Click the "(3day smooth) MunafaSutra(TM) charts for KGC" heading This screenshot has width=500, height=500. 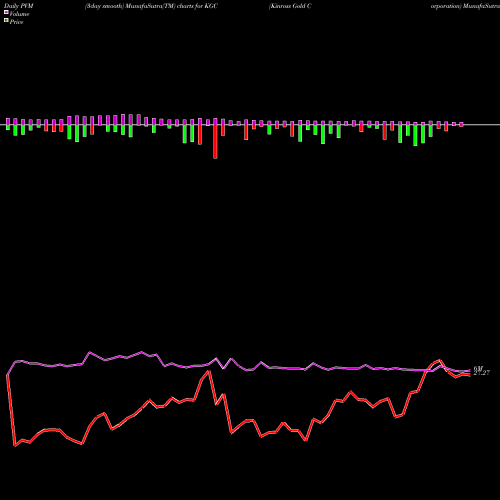click(x=151, y=6)
